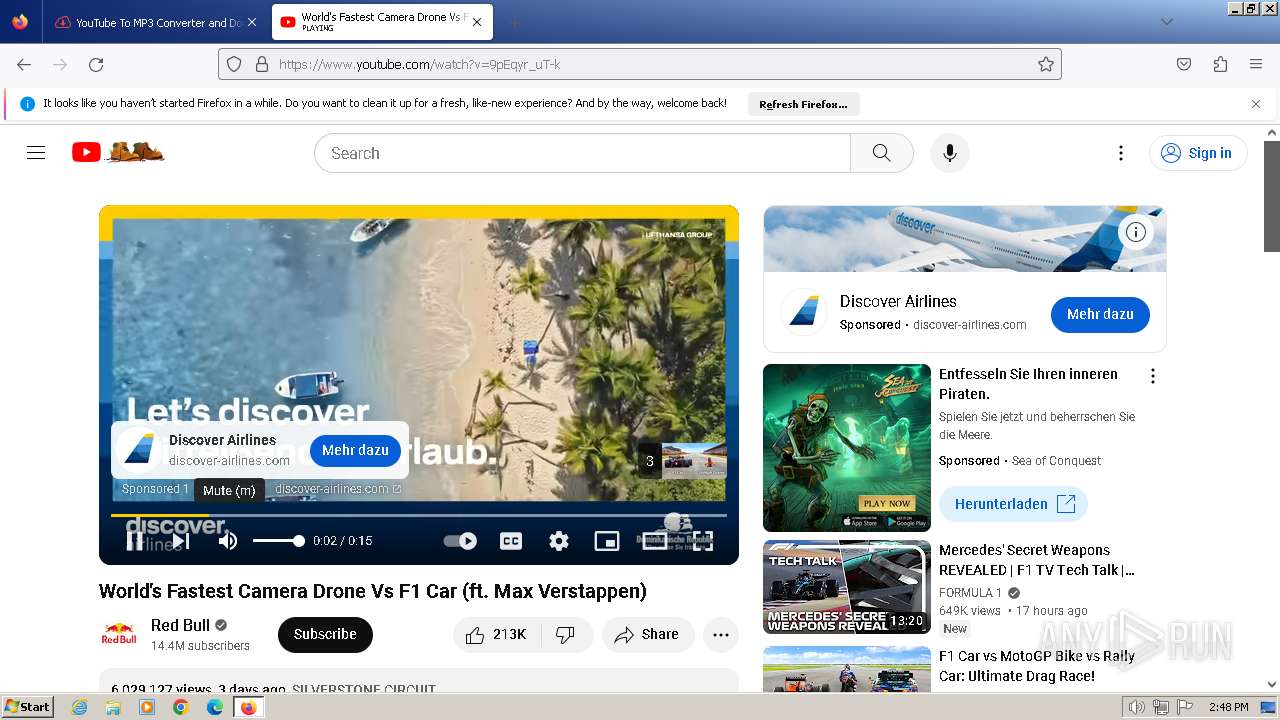Open the ad info icon on the Discover banner
This screenshot has width=1280, height=720.
1136,232
